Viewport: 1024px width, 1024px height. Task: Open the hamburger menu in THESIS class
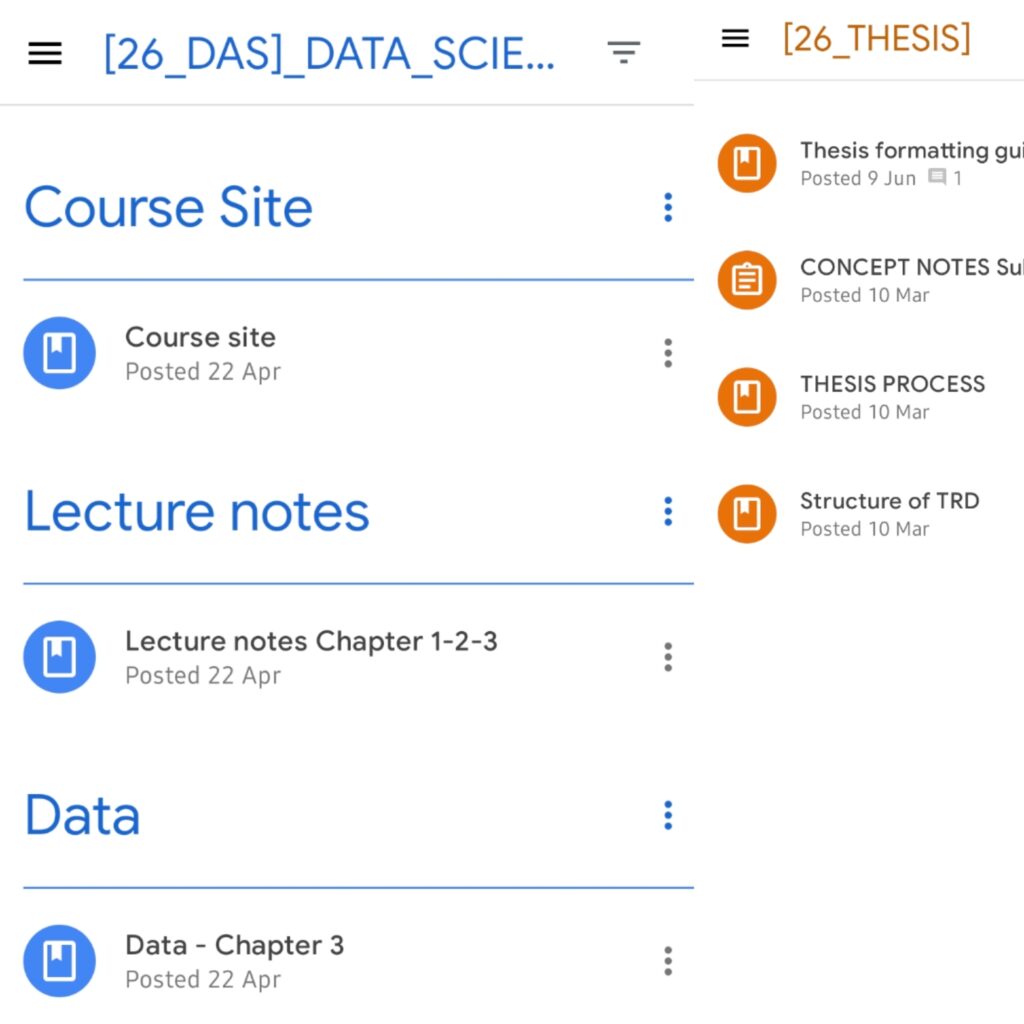point(735,39)
